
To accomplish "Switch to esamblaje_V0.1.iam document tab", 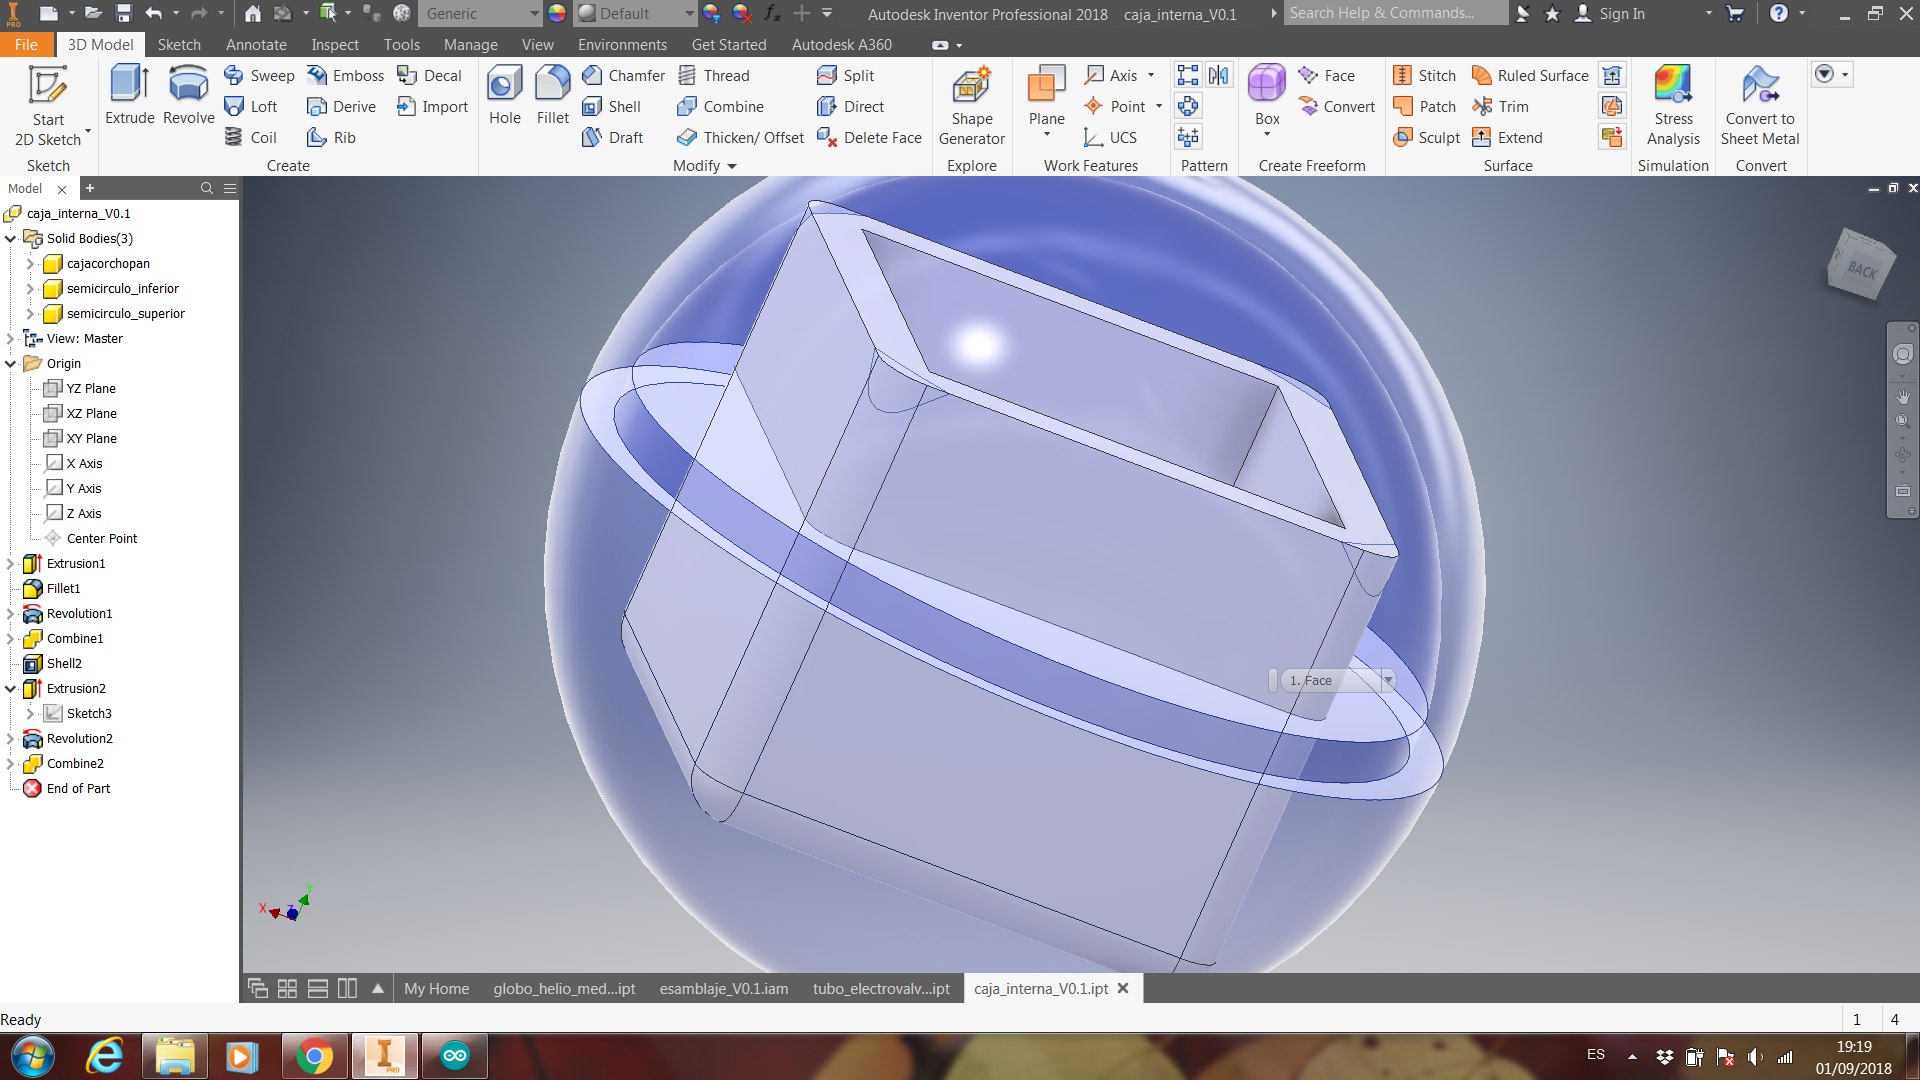I will coord(723,989).
